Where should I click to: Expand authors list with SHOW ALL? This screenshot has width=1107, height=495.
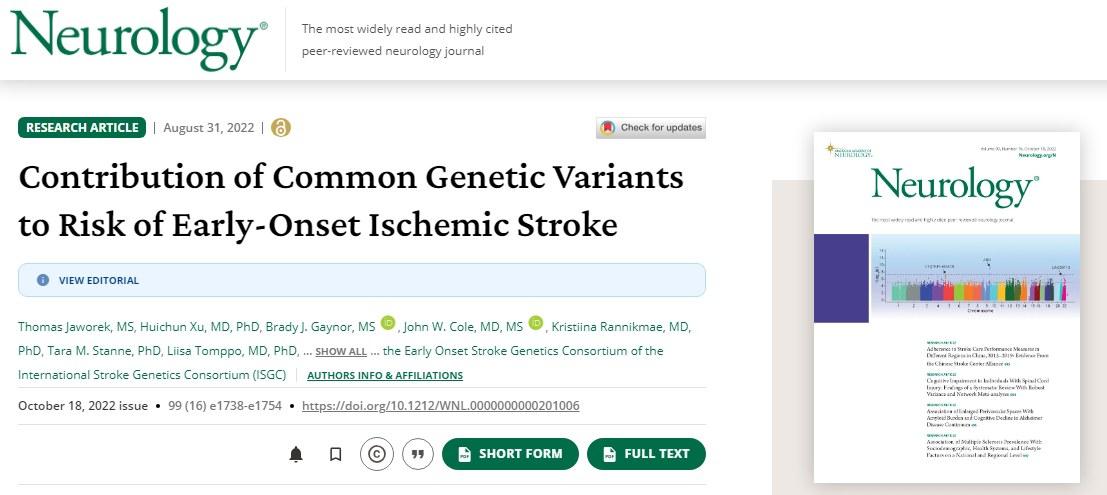click(x=341, y=352)
